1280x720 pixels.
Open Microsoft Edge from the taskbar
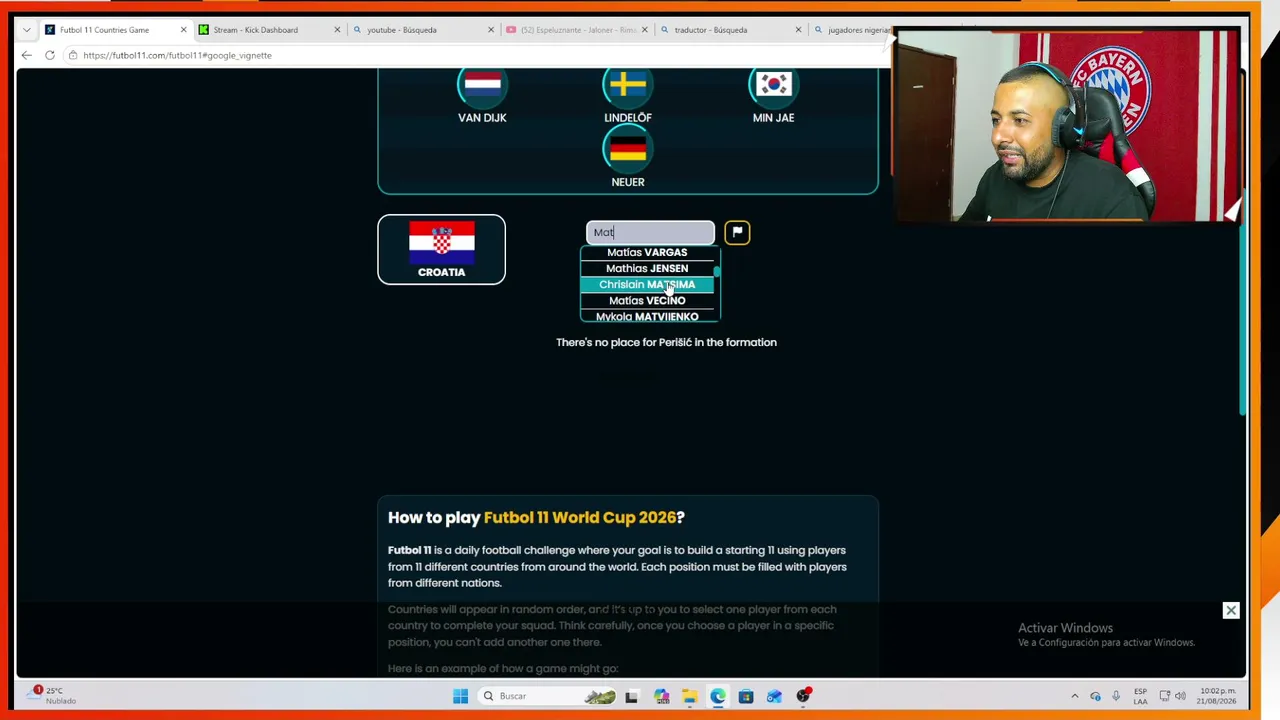click(x=718, y=696)
